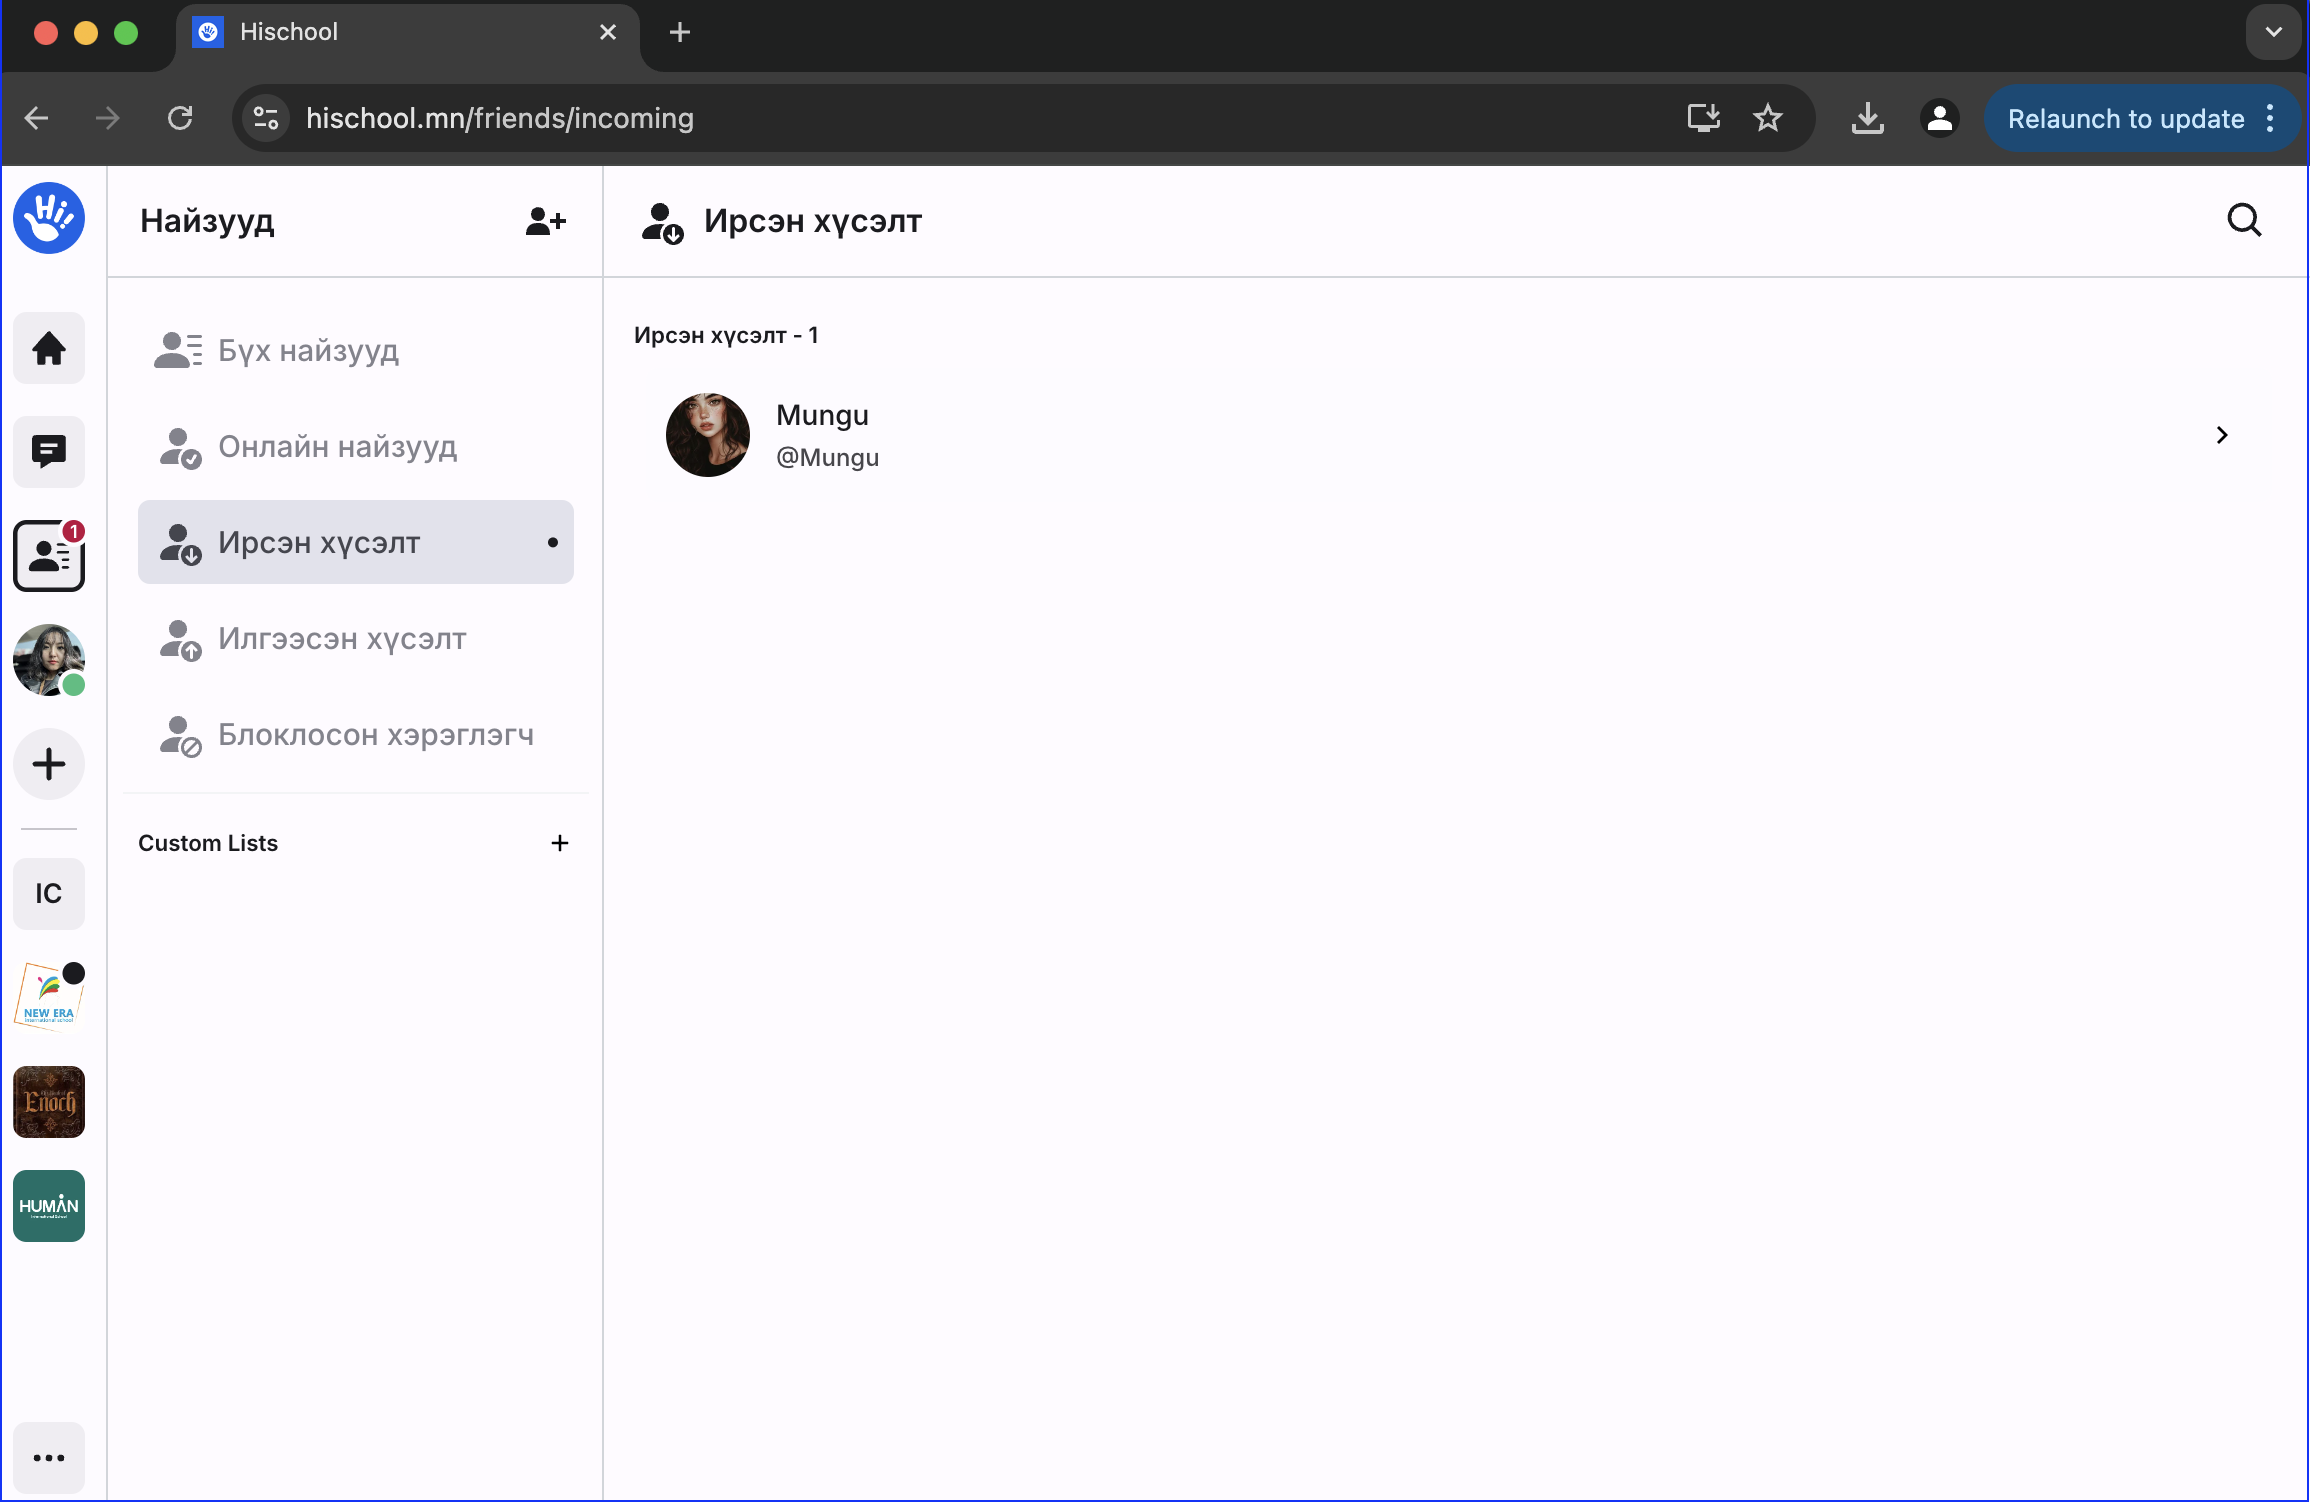The width and height of the screenshot is (2310, 1502).
Task: Open the chat messages sidebar icon
Action: [x=48, y=452]
